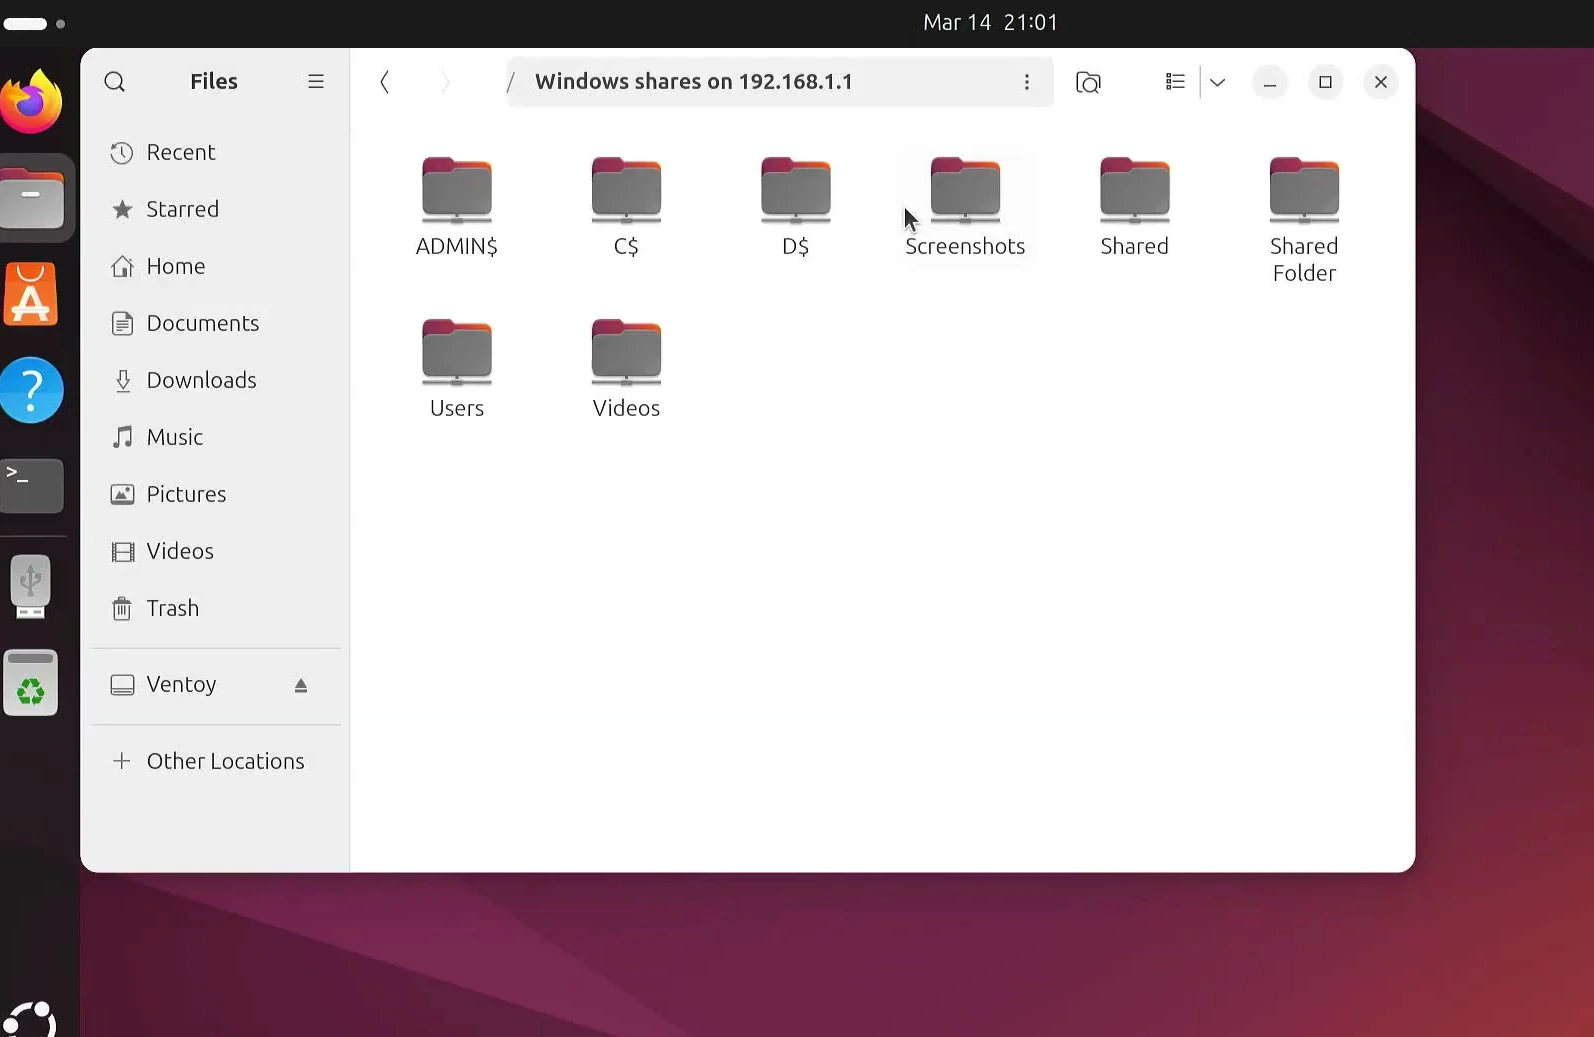Expand the view options dropdown arrow
Viewport: 1594px width, 1037px height.
(x=1217, y=82)
